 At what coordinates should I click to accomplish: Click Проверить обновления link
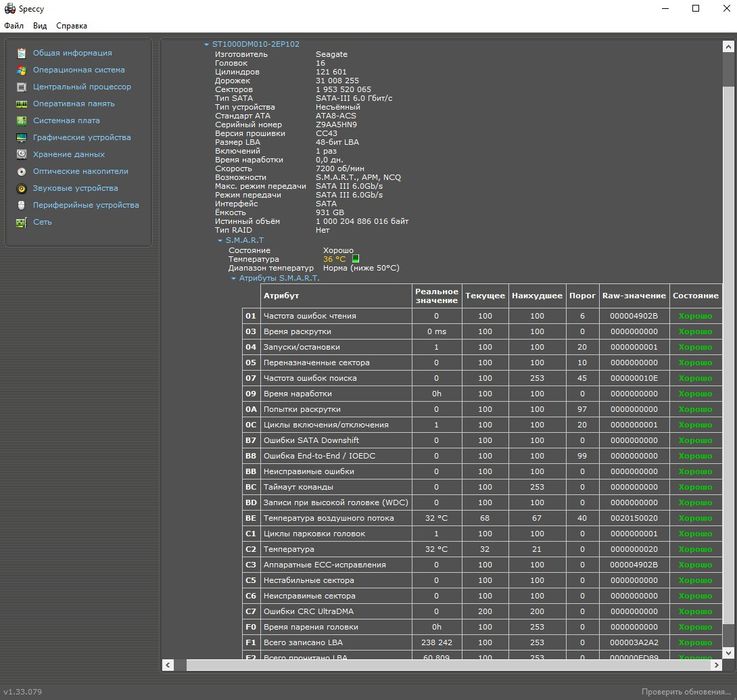coord(686,692)
